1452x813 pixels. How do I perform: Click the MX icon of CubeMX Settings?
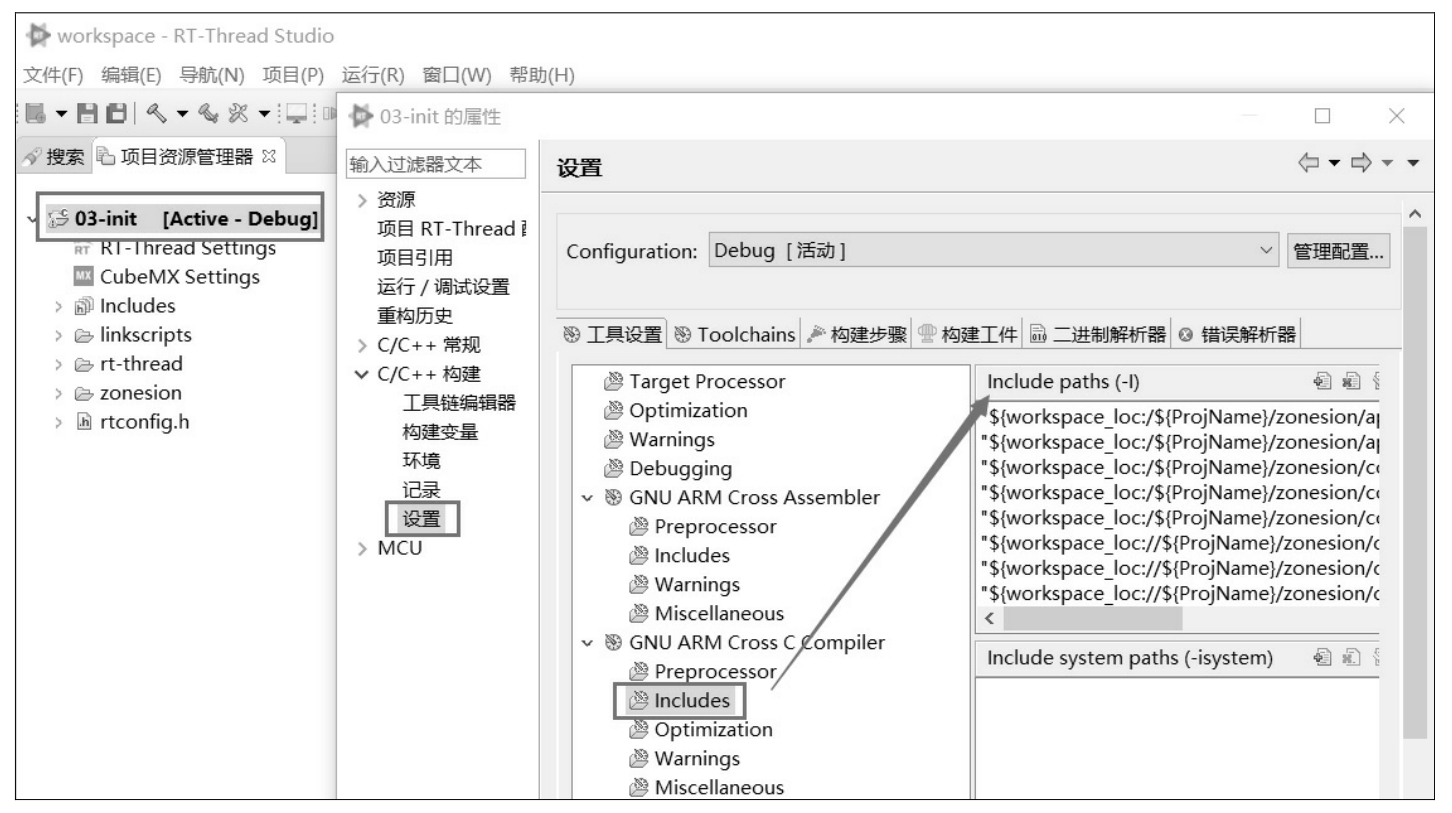click(x=83, y=276)
